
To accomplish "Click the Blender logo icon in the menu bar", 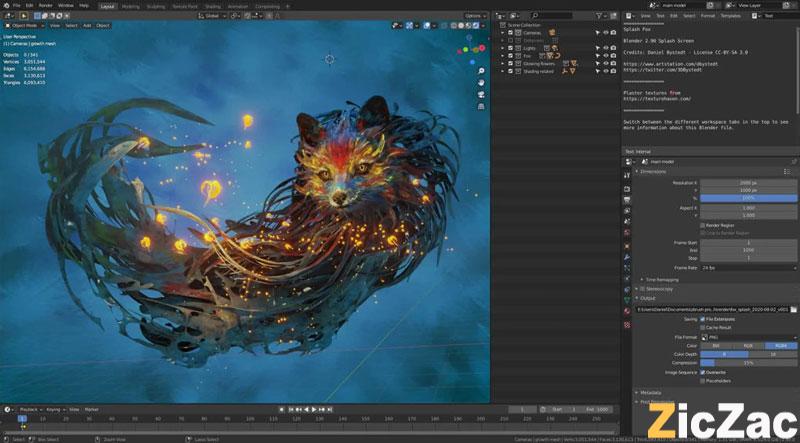I will coord(5,5).
